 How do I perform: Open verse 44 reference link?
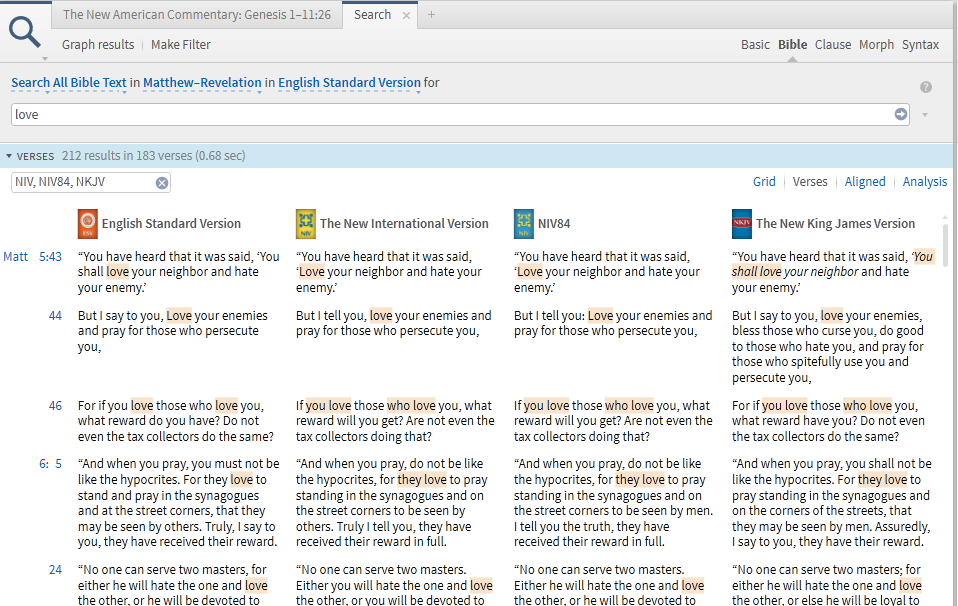55,316
